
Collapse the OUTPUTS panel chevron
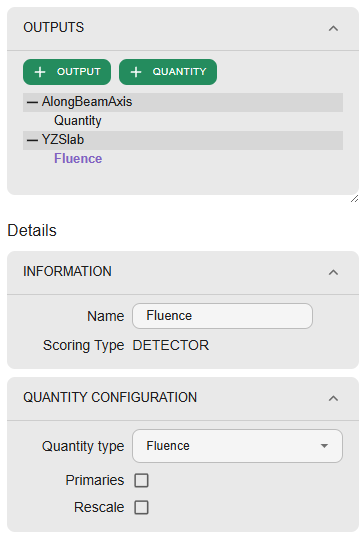tap(333, 28)
